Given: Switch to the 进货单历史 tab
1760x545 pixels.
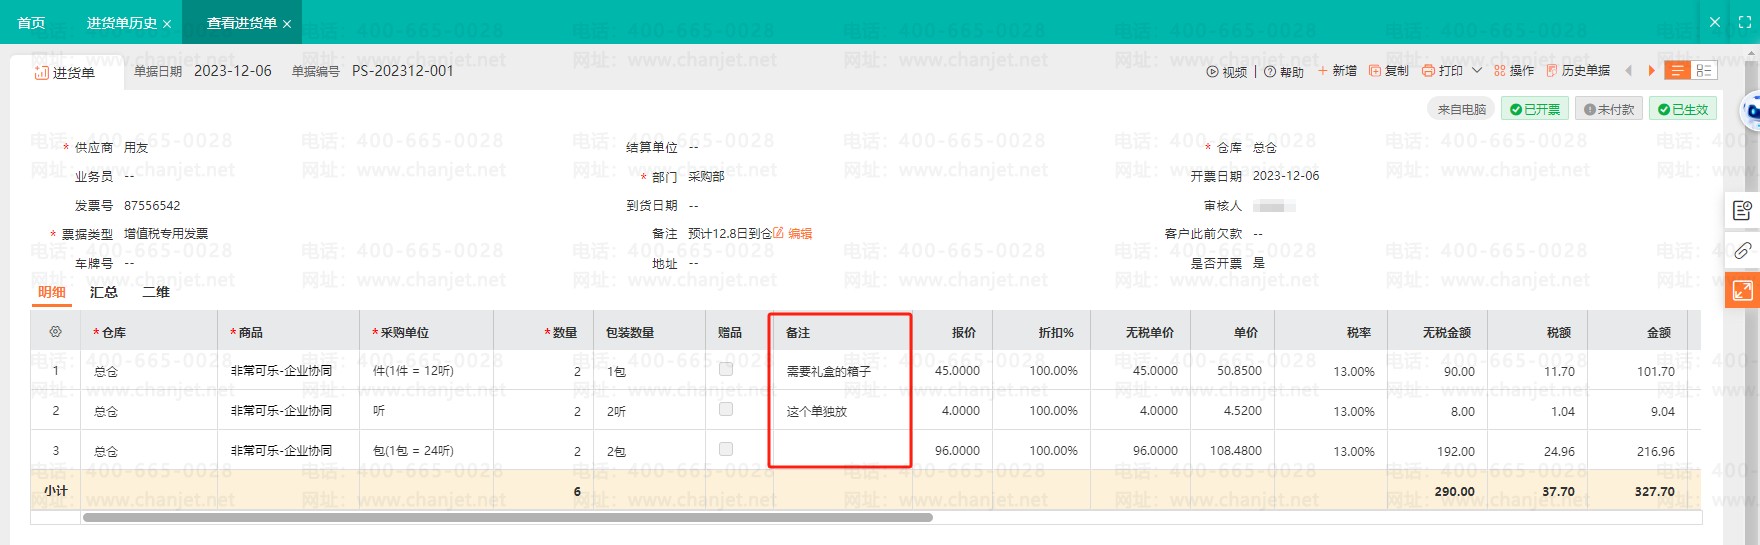Looking at the screenshot, I should [x=121, y=23].
